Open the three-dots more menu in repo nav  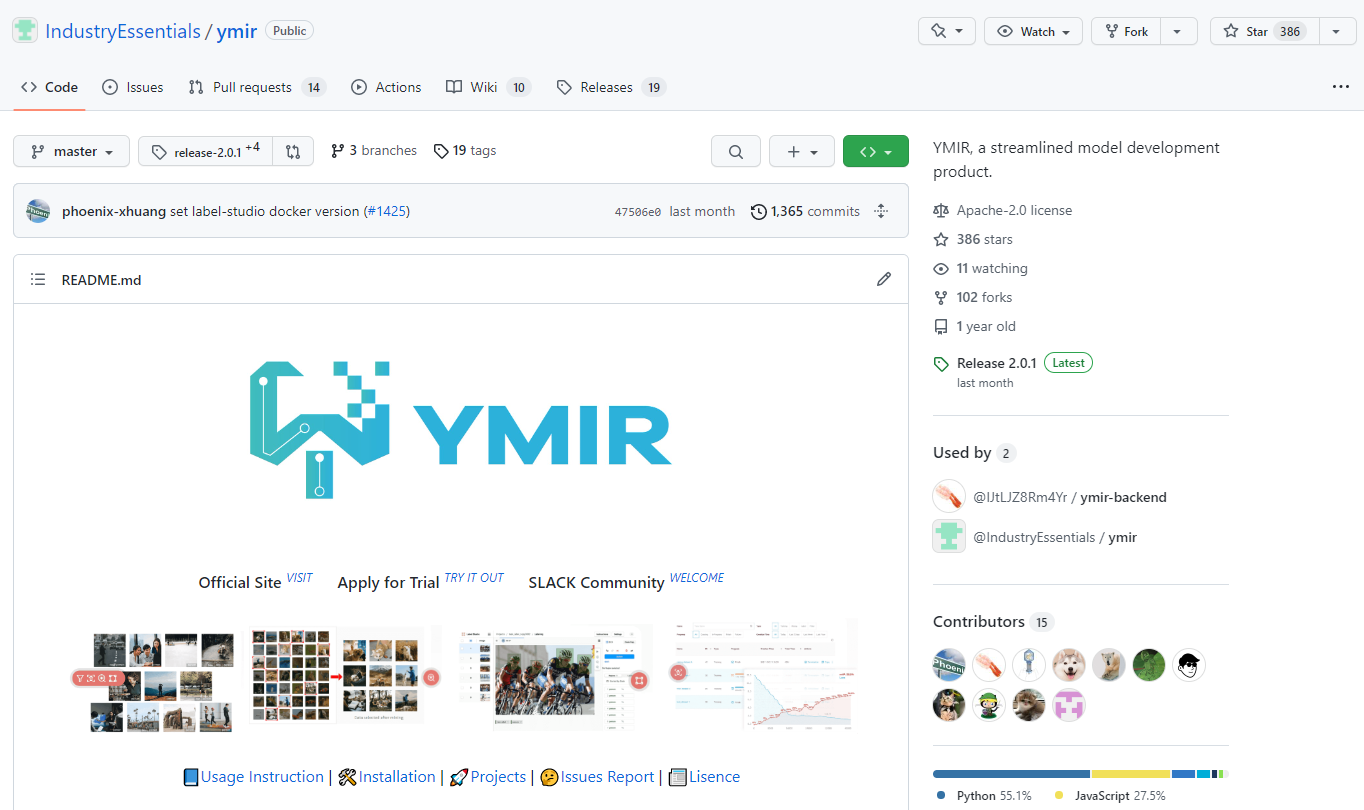pyautogui.click(x=1341, y=87)
